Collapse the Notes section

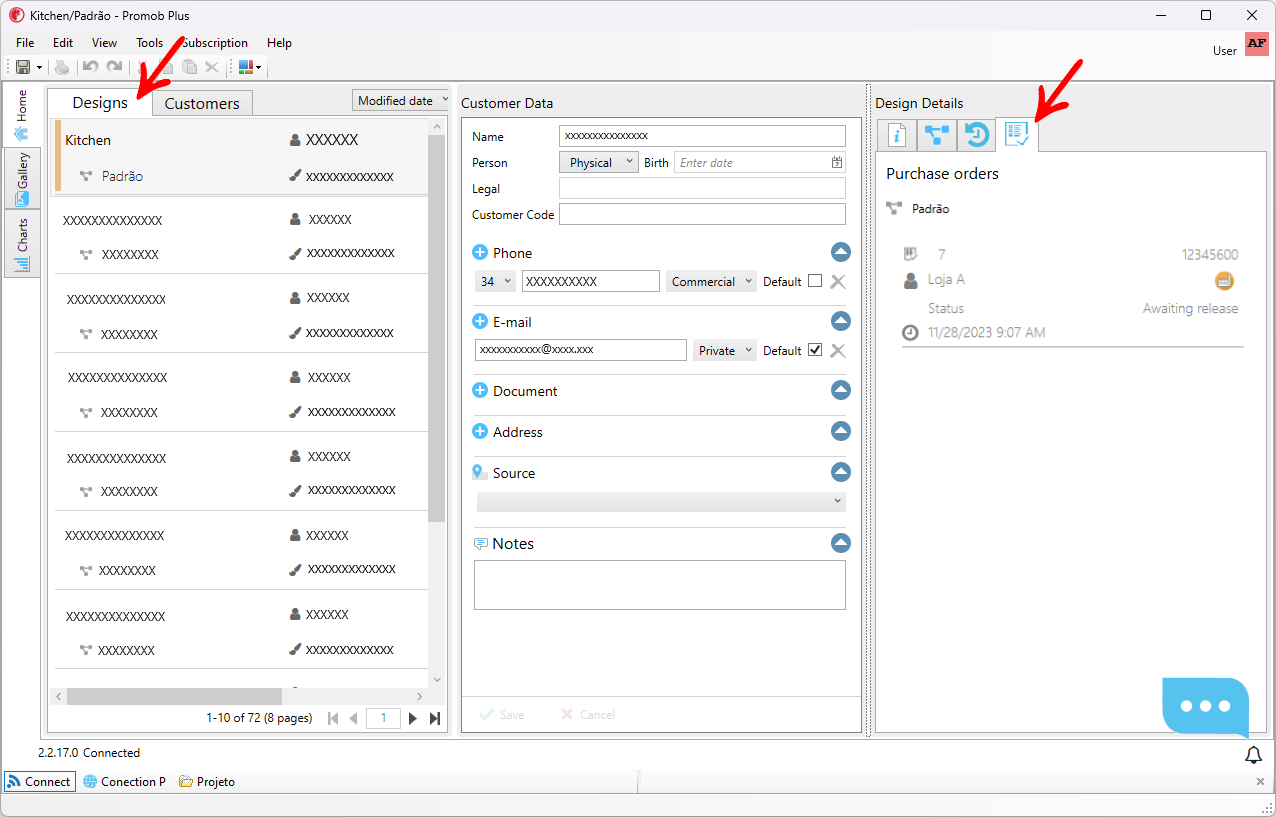point(841,543)
